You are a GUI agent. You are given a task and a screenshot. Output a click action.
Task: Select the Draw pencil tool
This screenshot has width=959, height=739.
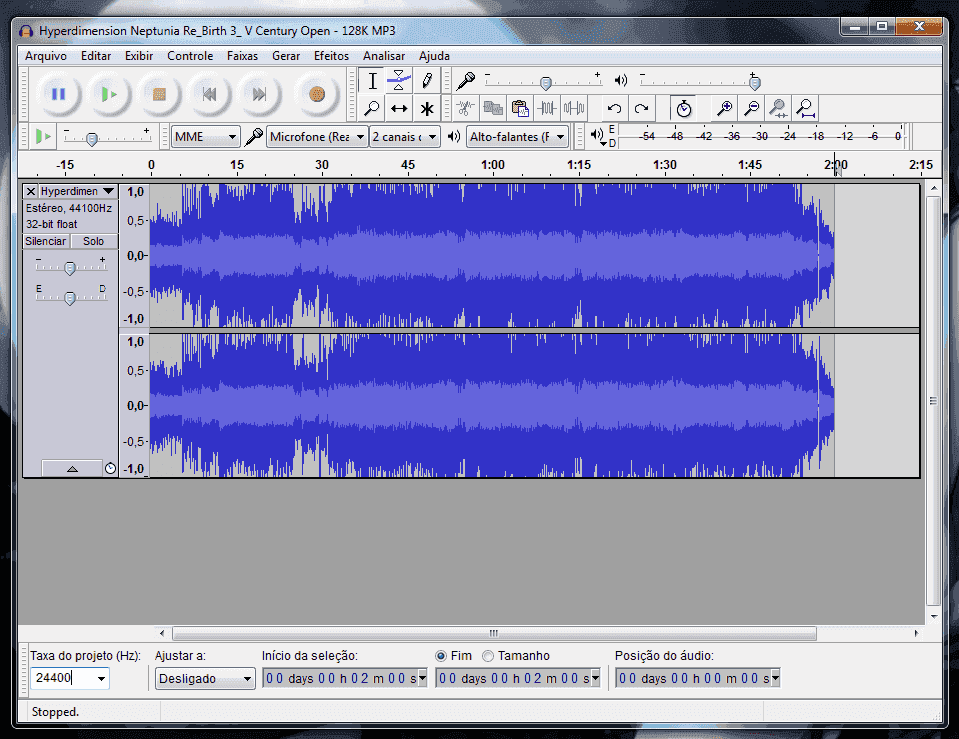427,81
